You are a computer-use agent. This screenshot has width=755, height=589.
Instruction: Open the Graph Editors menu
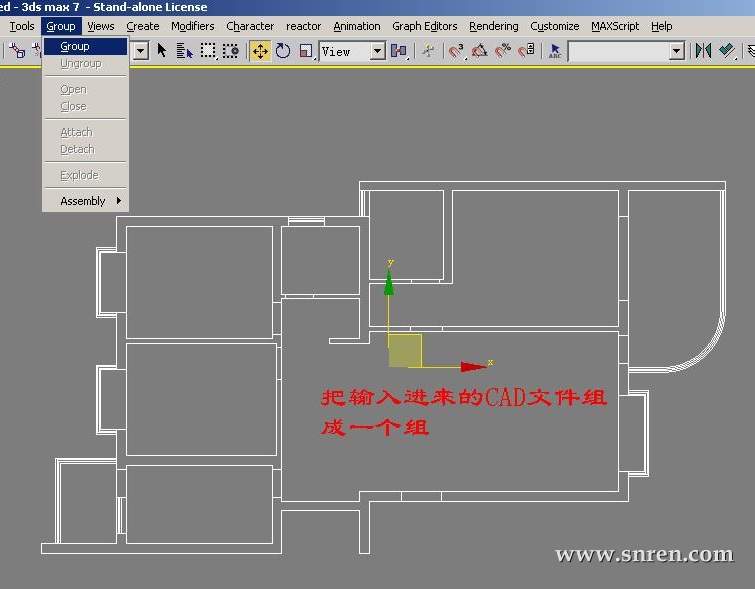click(425, 26)
